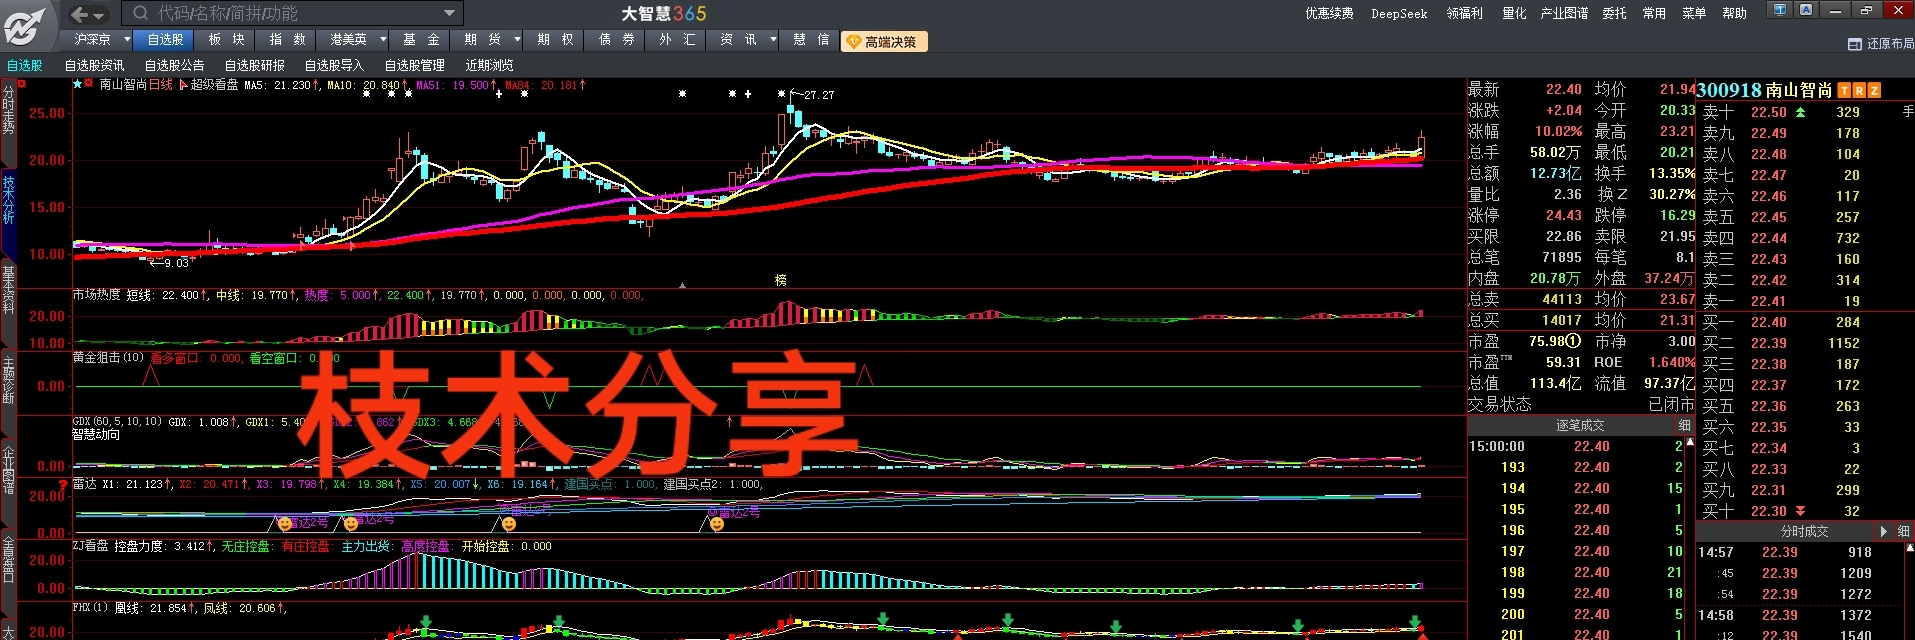Open 自选股导入 sub-tab
Image resolution: width=1915 pixels, height=640 pixels.
tap(334, 65)
